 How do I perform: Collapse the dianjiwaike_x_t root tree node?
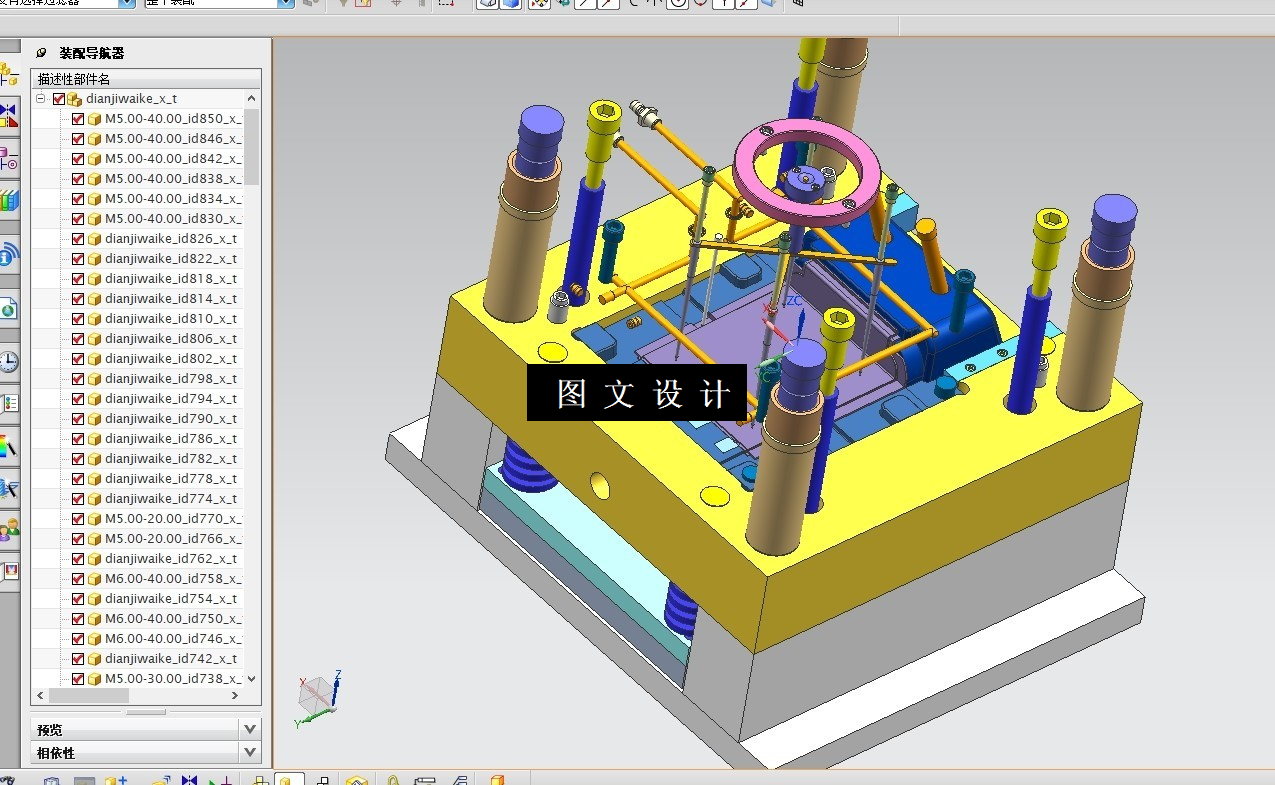point(41,99)
